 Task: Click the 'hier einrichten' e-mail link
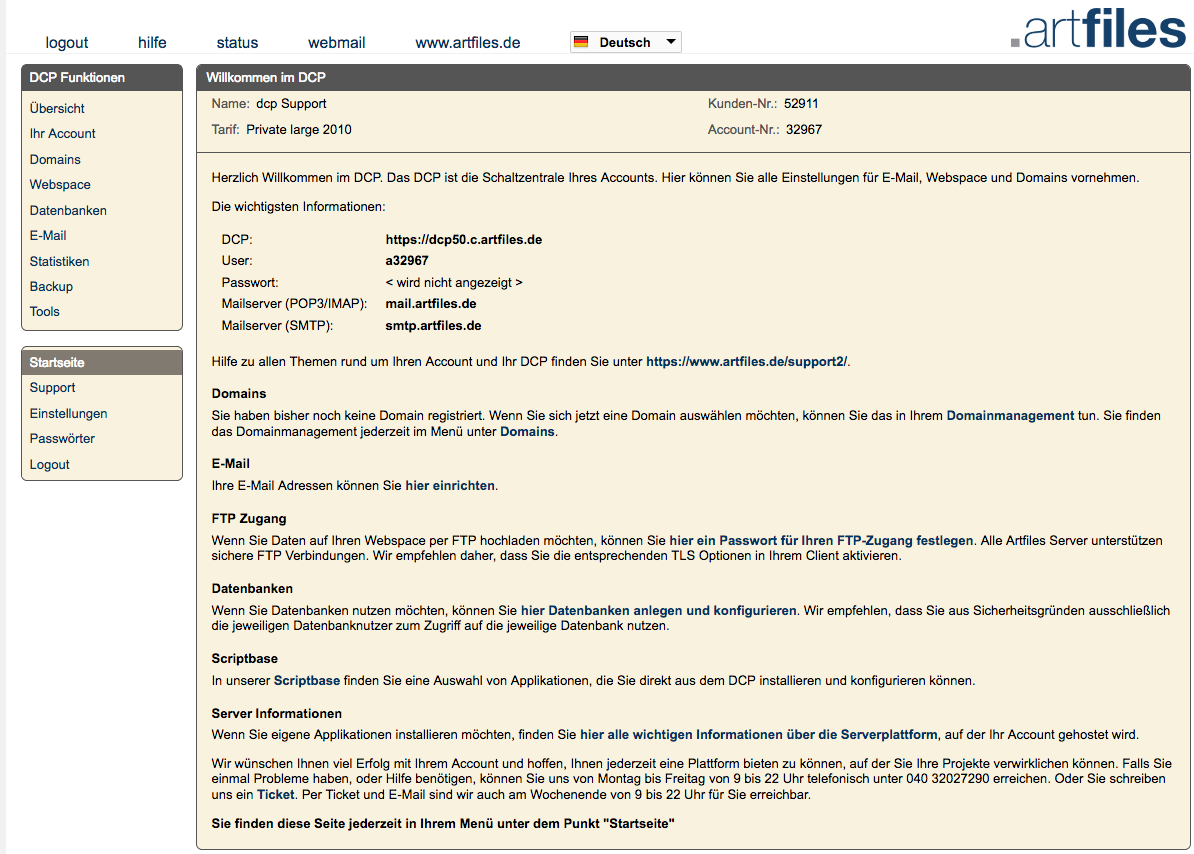pyautogui.click(x=450, y=486)
